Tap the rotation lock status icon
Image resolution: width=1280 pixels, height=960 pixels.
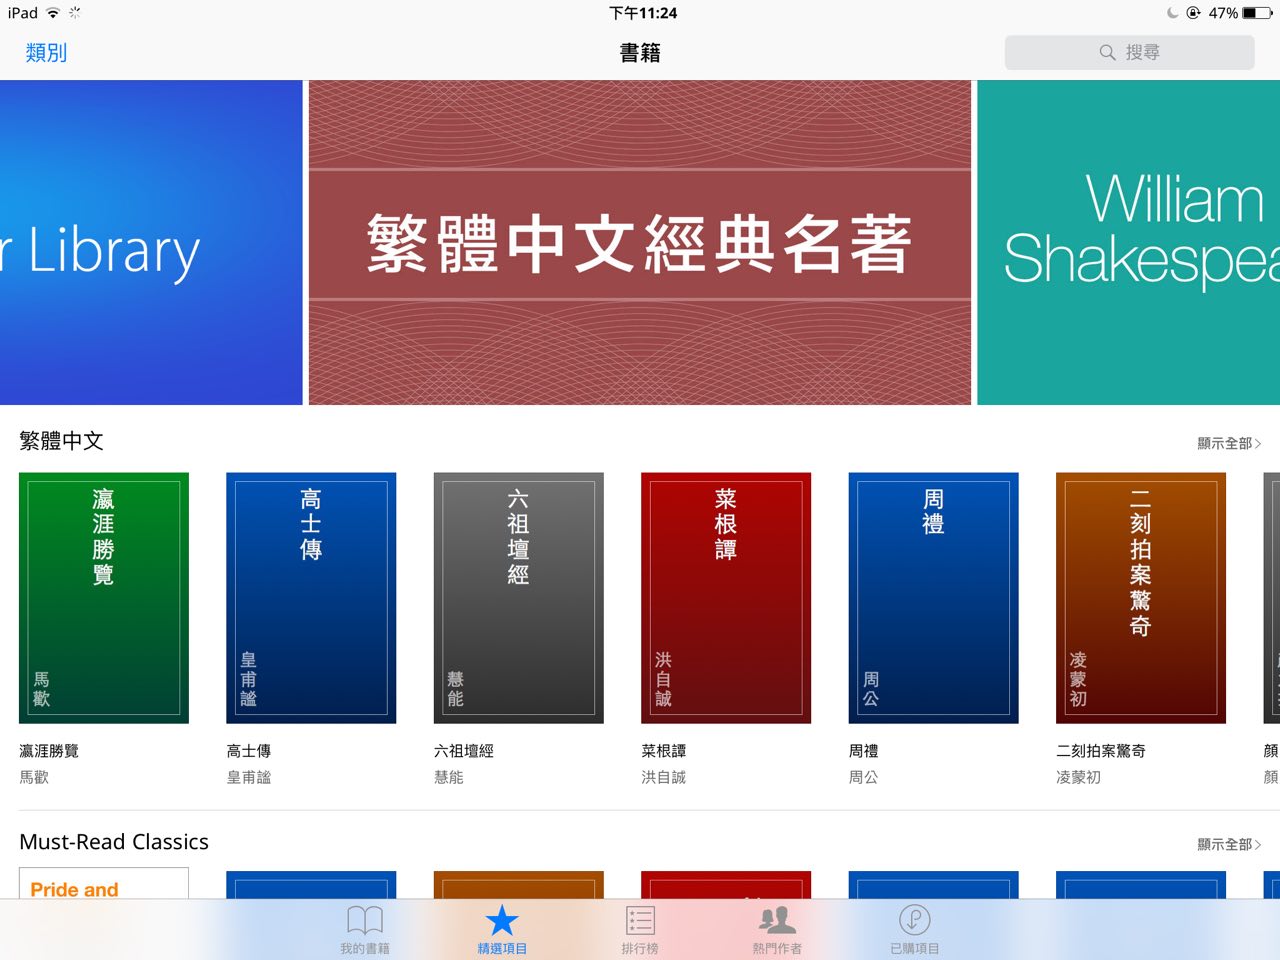tap(1193, 13)
